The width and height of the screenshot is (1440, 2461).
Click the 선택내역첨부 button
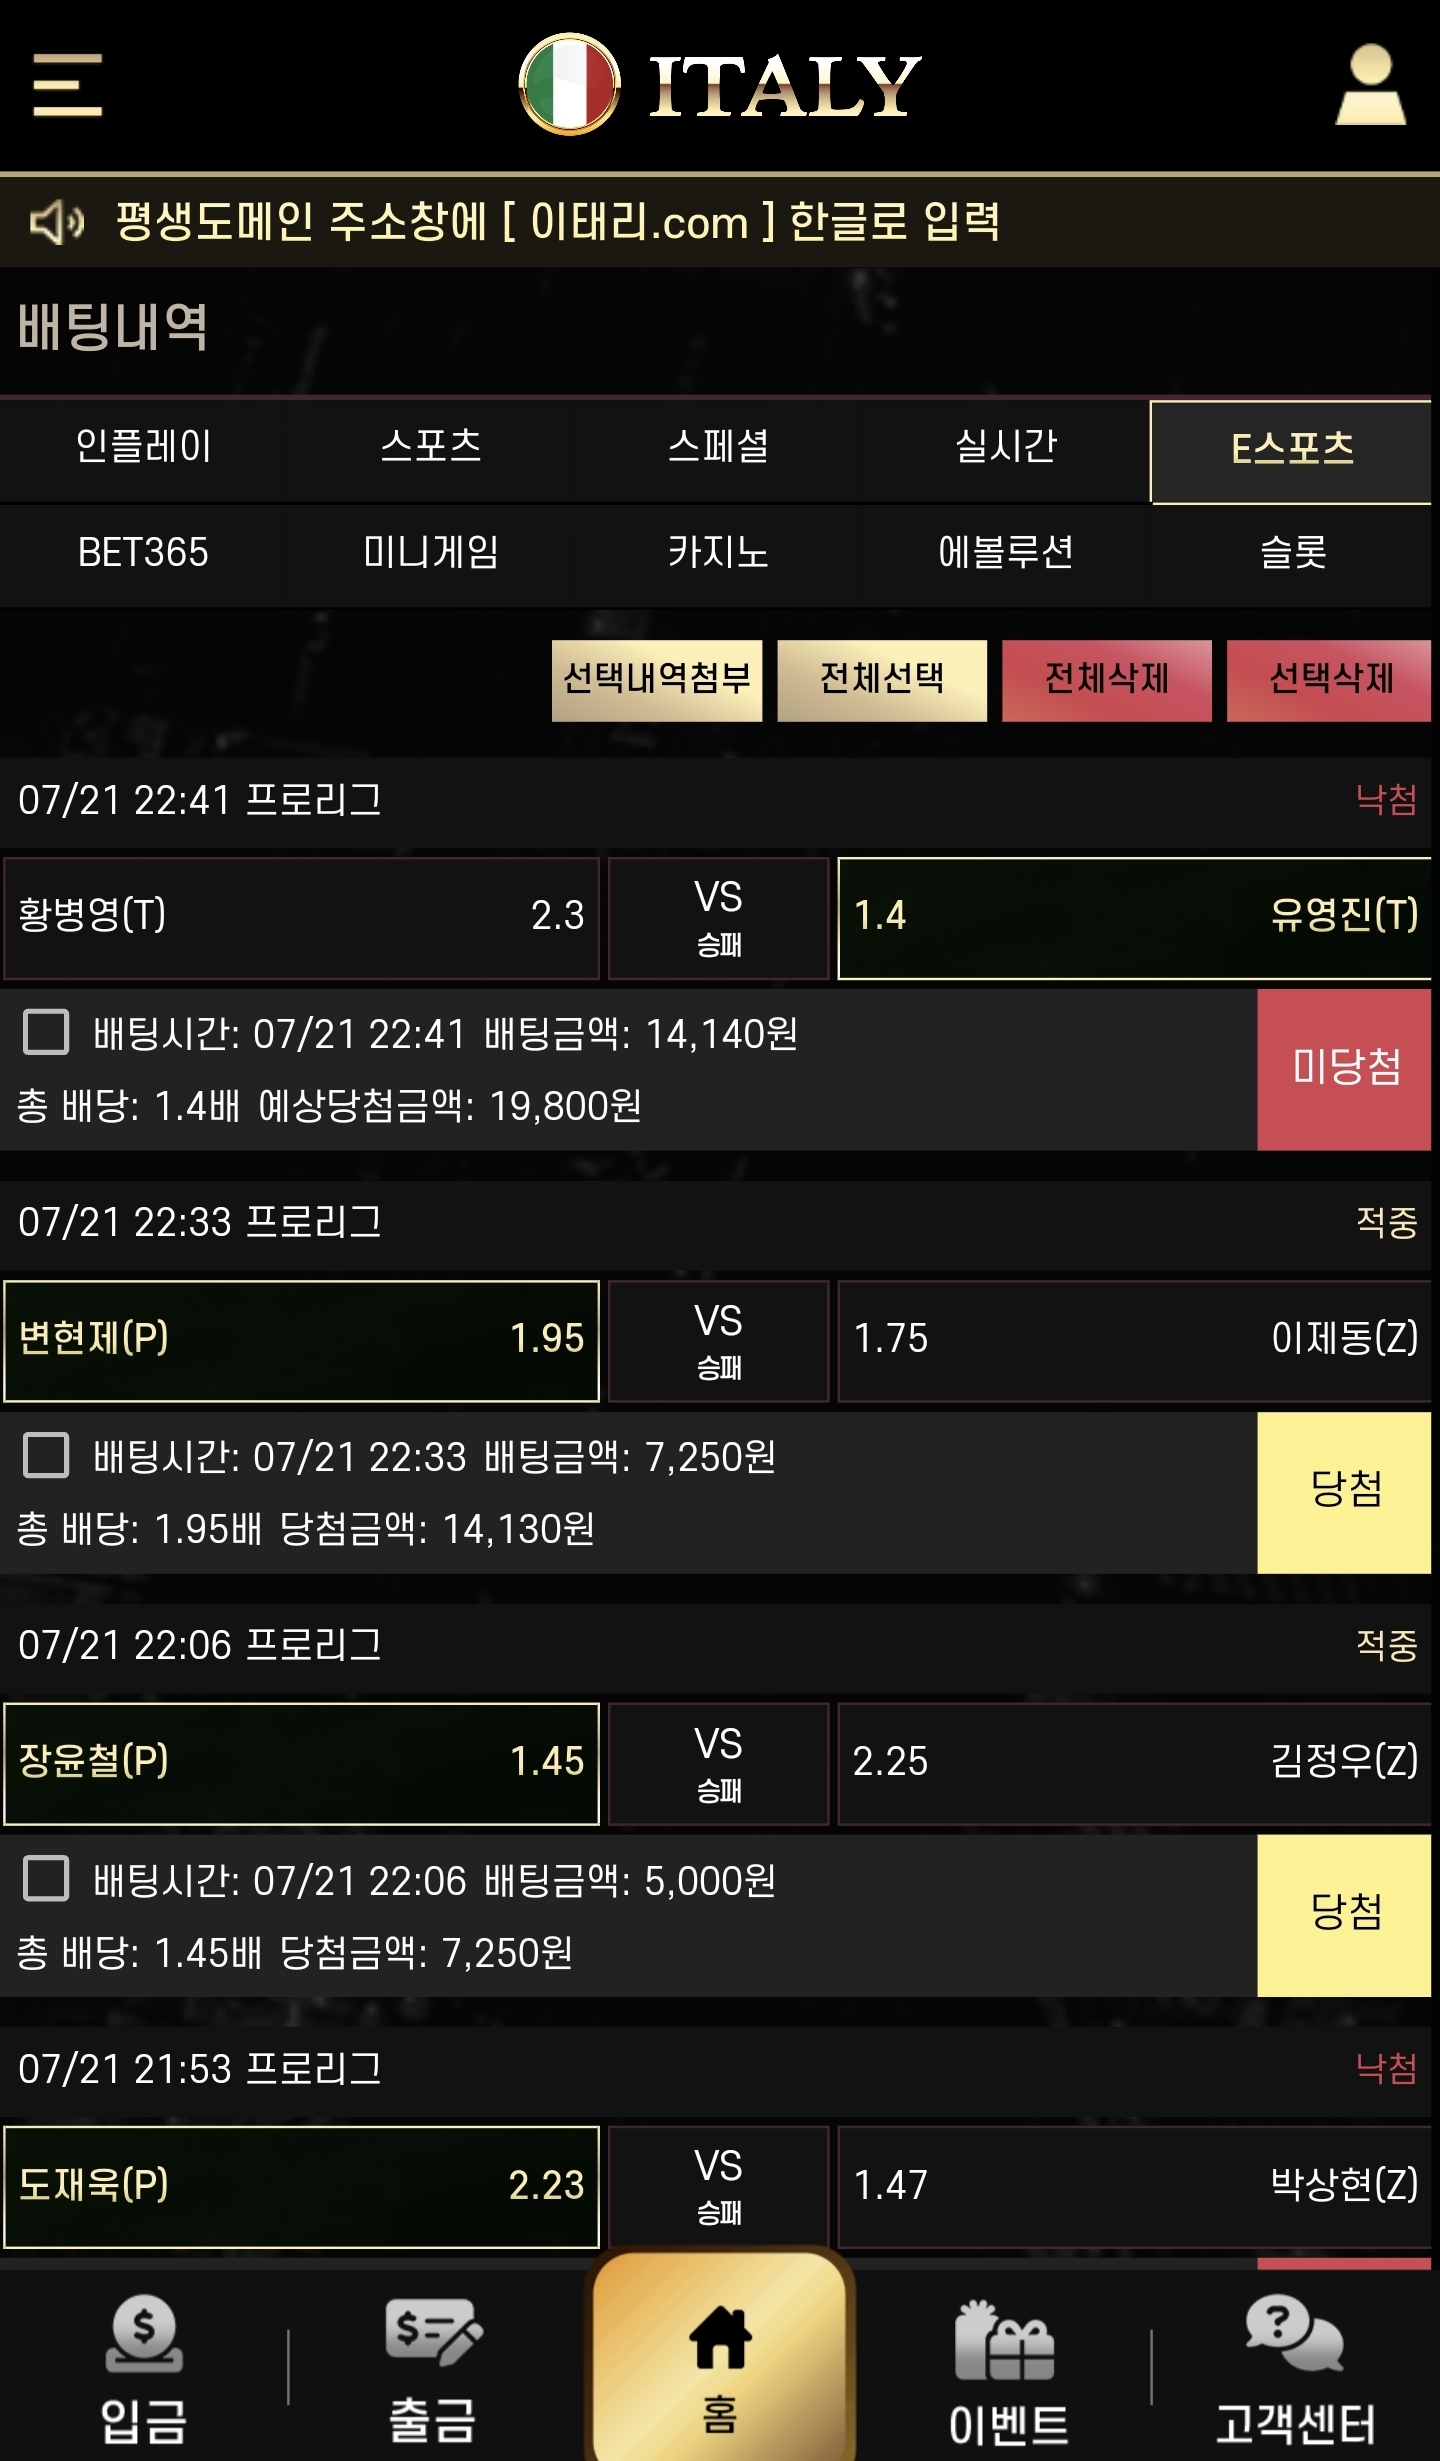pos(657,680)
